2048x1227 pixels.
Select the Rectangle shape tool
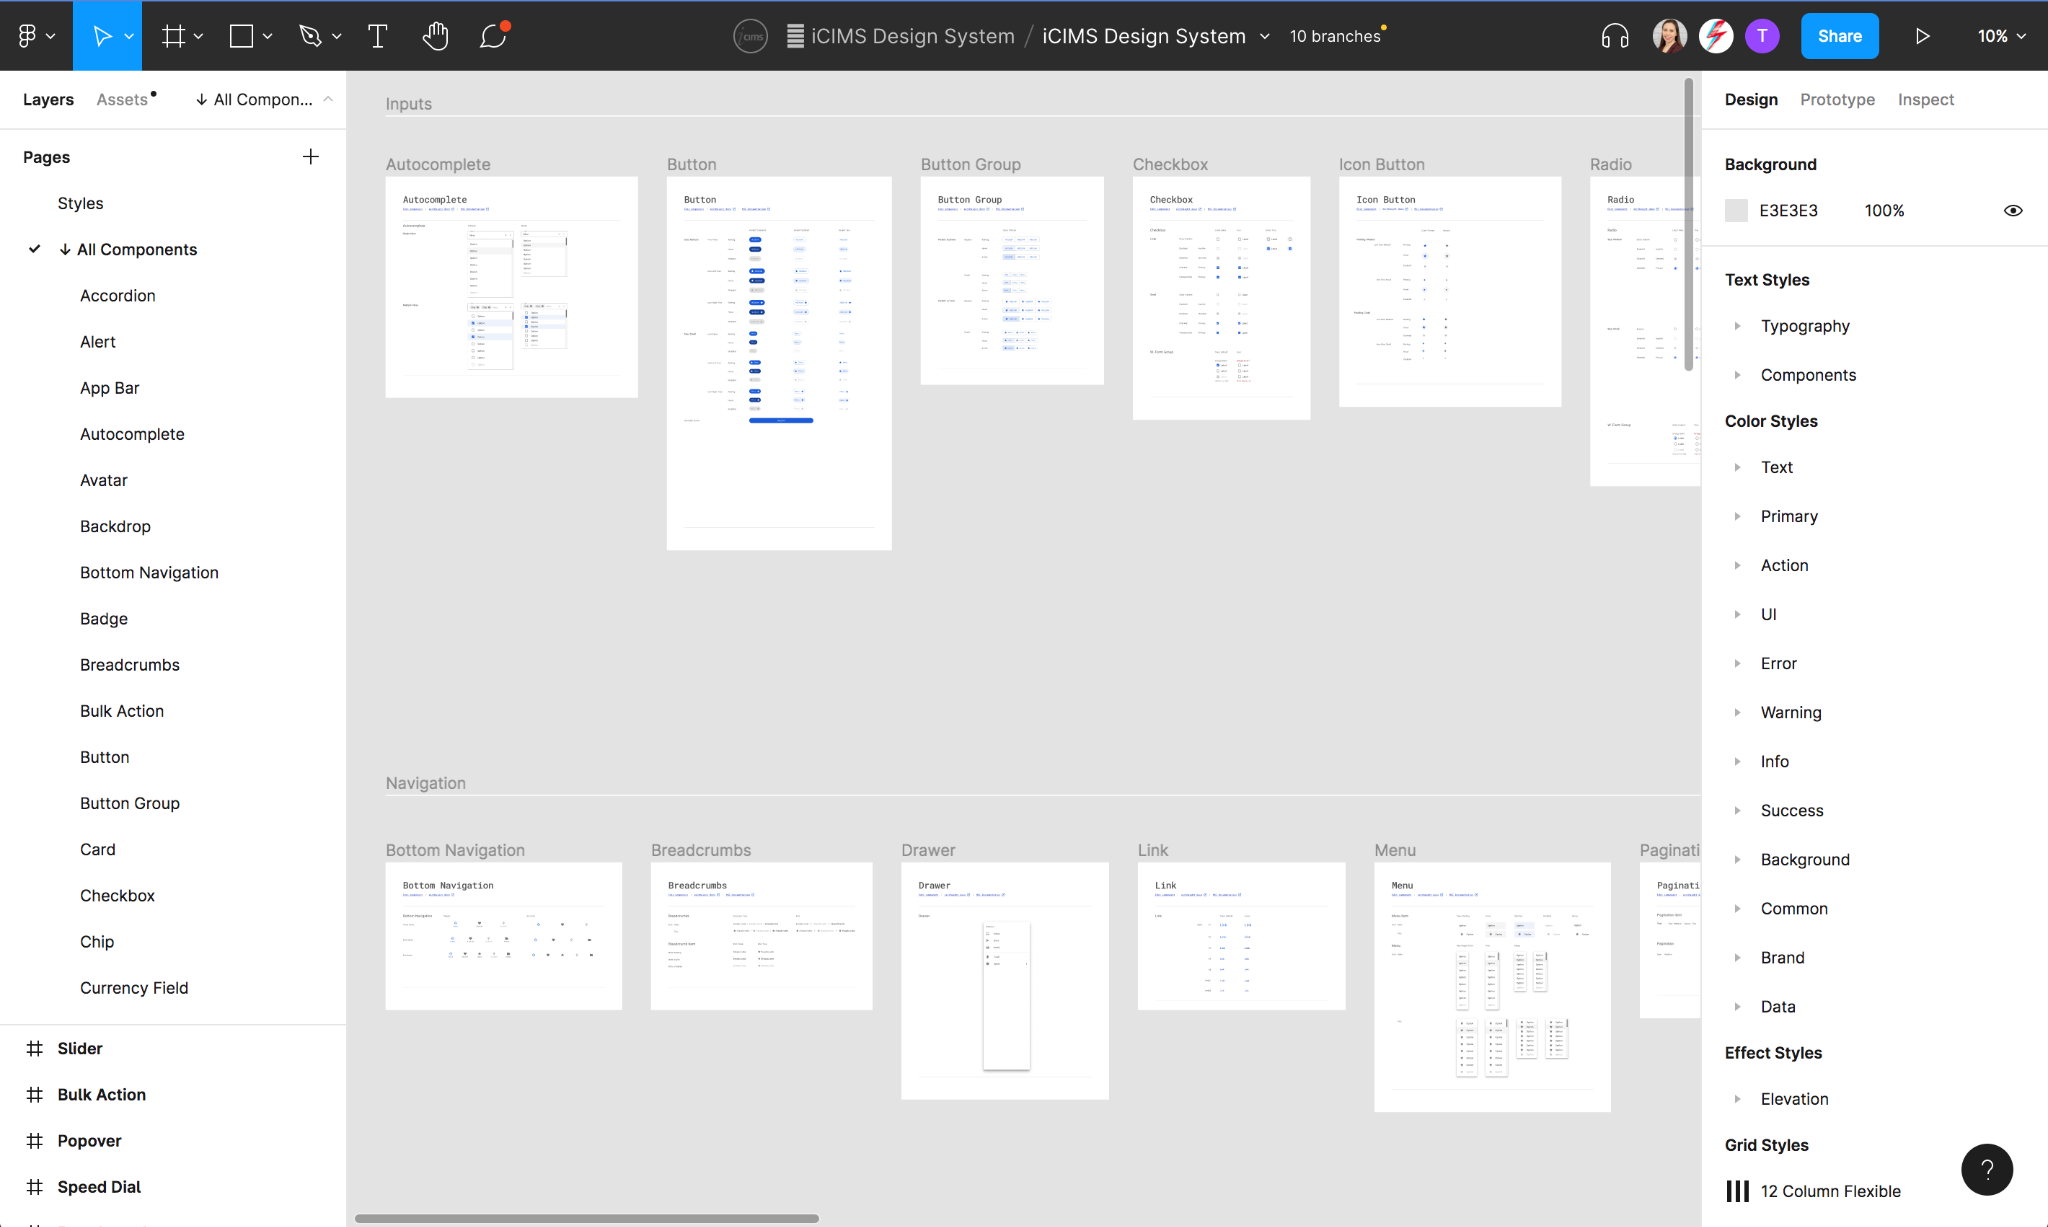click(x=241, y=36)
